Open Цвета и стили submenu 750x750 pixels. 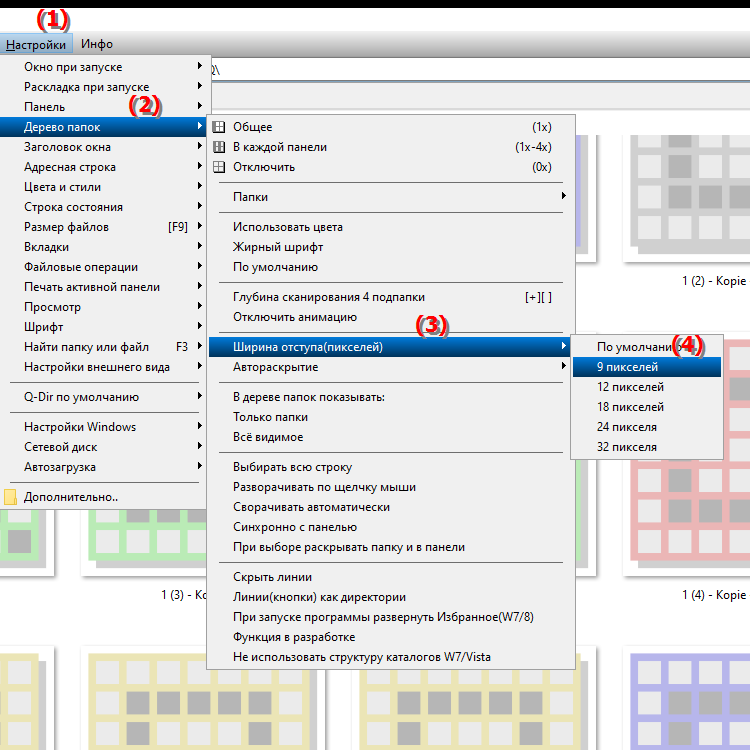[x=103, y=187]
